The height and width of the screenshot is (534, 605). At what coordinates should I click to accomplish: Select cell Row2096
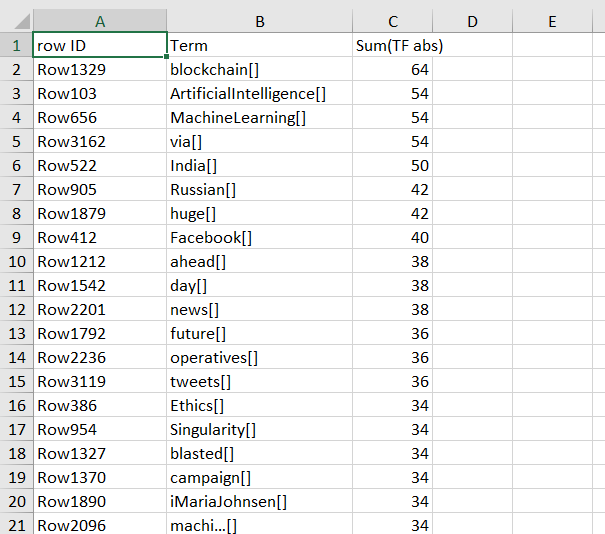click(x=100, y=524)
